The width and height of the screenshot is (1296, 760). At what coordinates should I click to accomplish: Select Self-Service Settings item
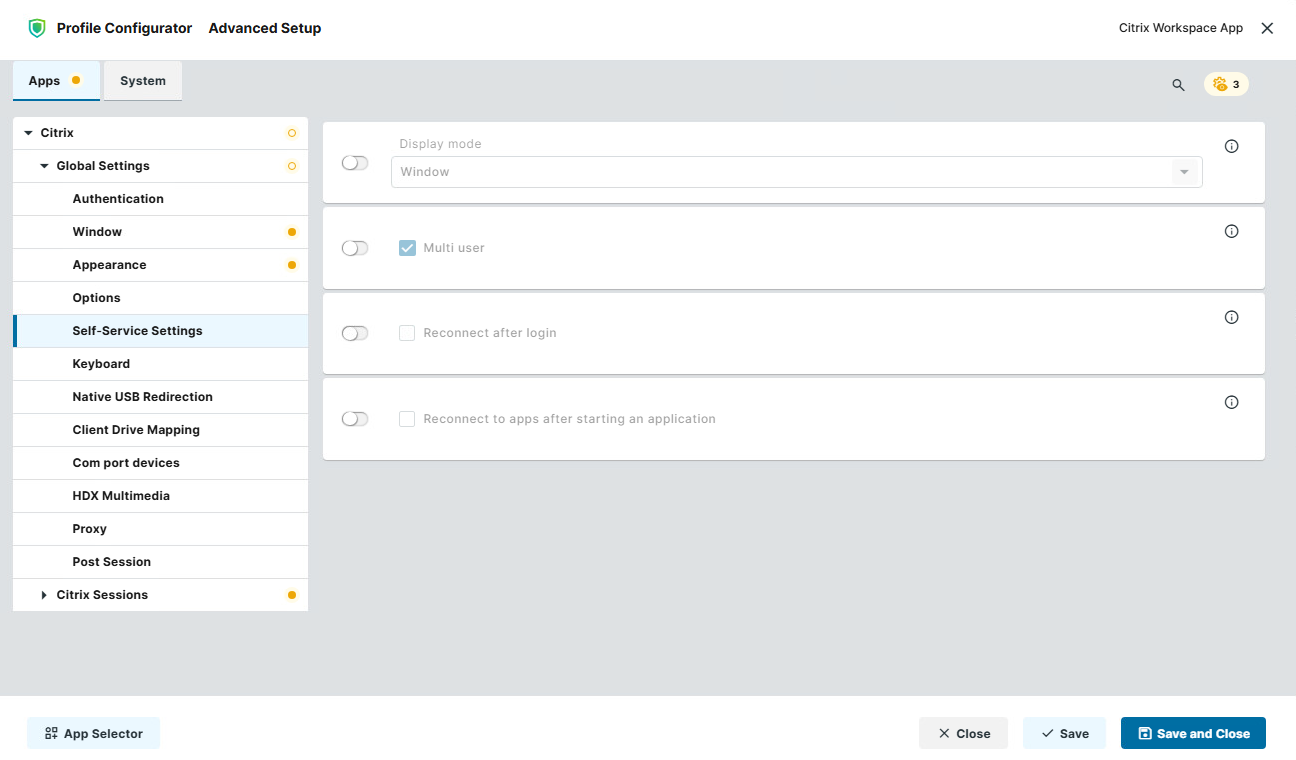point(160,331)
